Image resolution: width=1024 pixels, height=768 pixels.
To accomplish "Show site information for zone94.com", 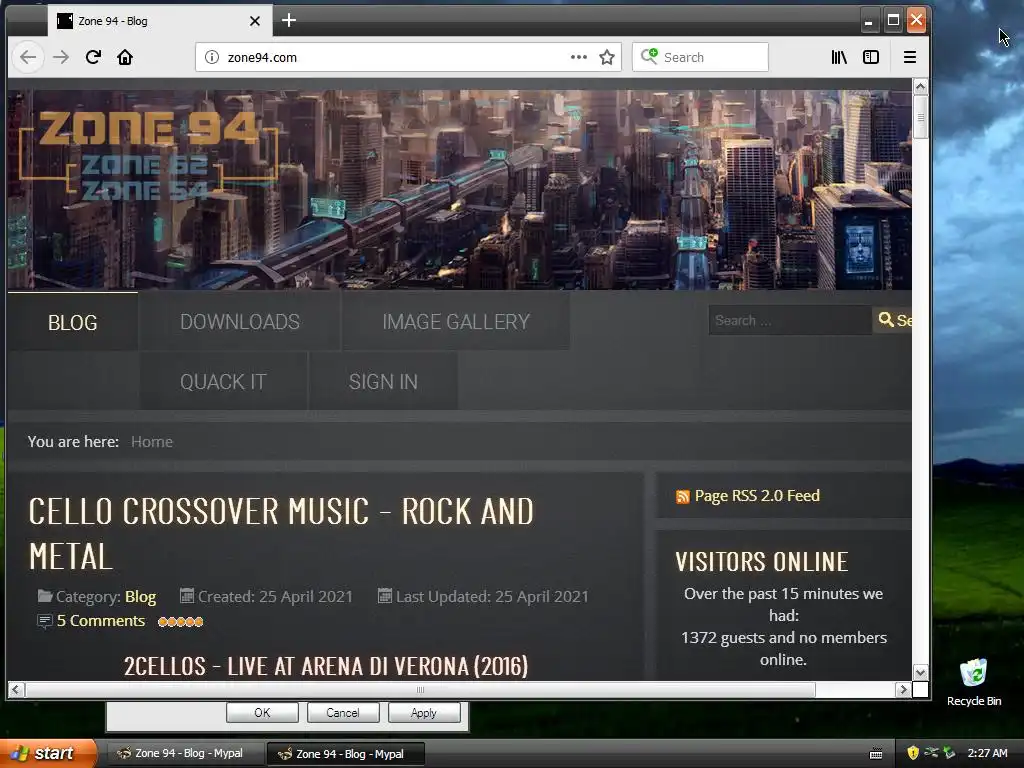I will (212, 57).
